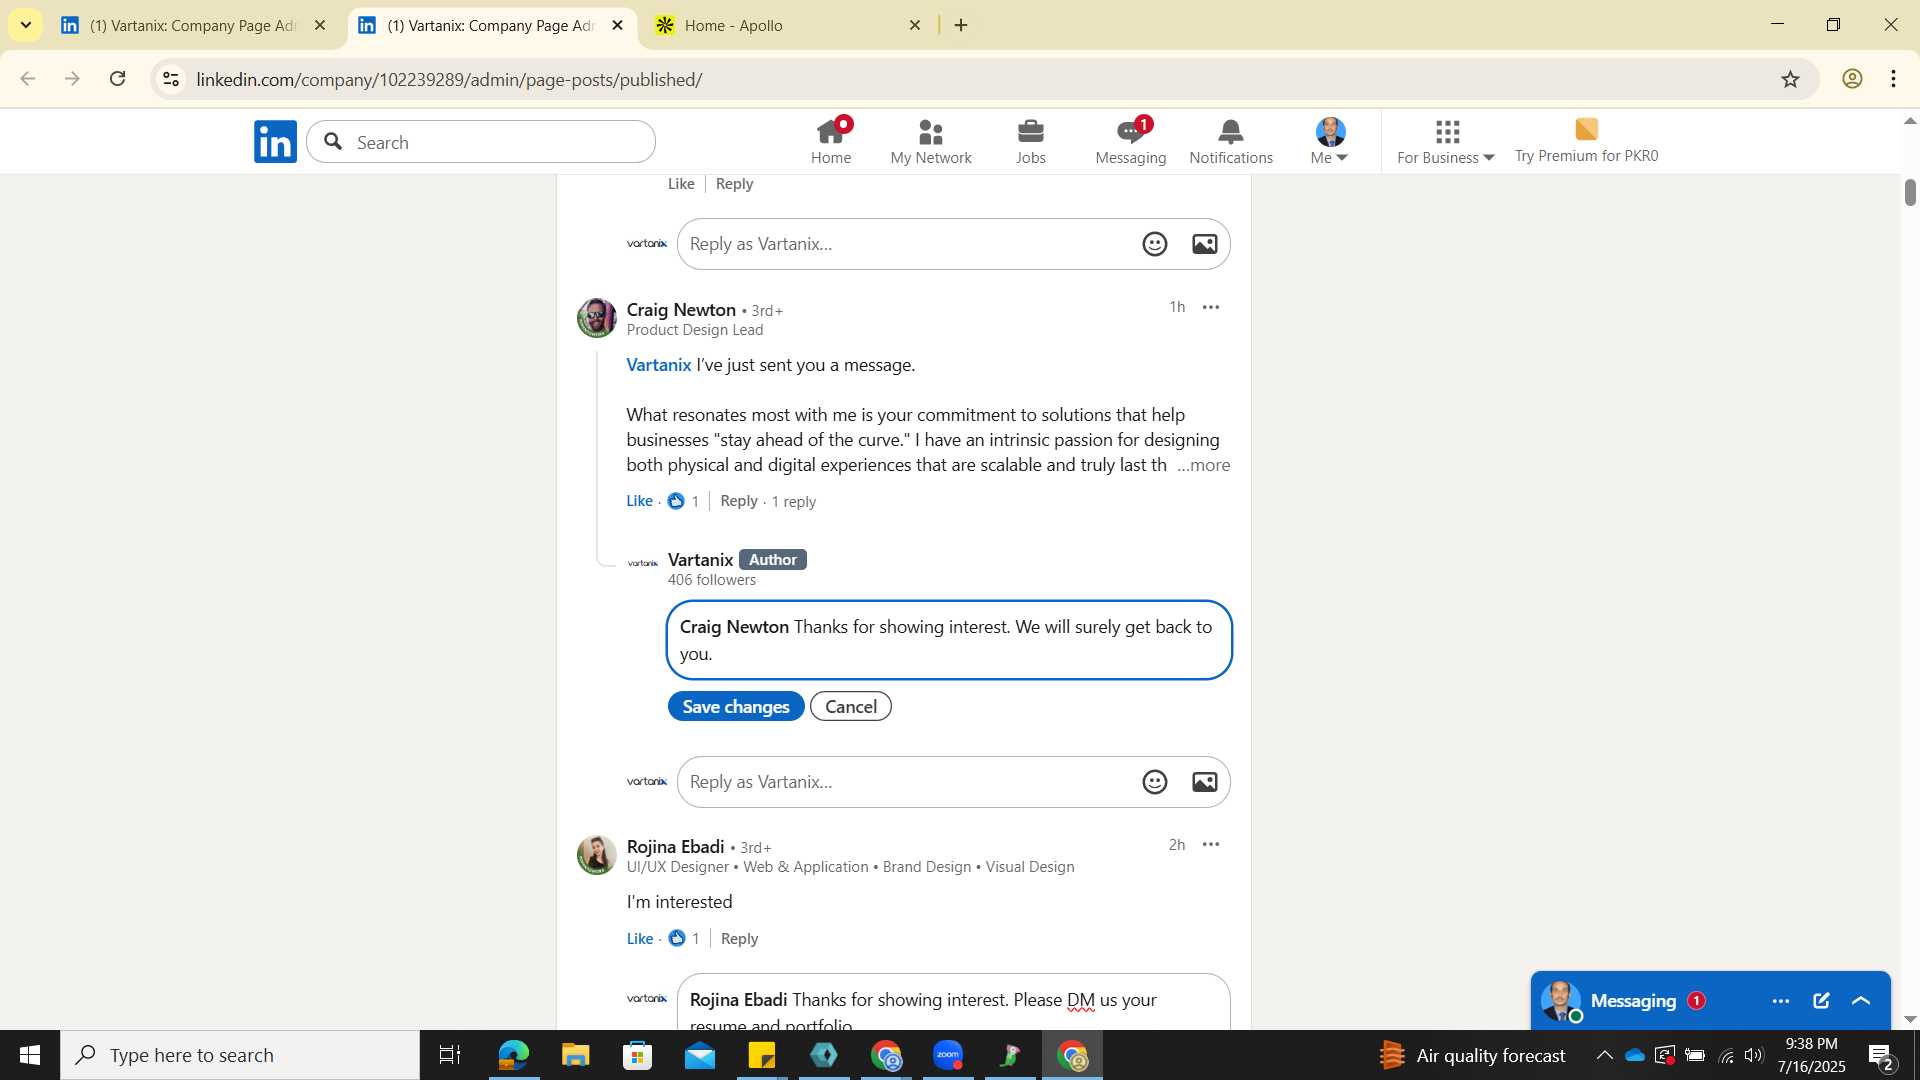The width and height of the screenshot is (1920, 1080).
Task: Attach image in top reply box
Action: [x=1205, y=244]
